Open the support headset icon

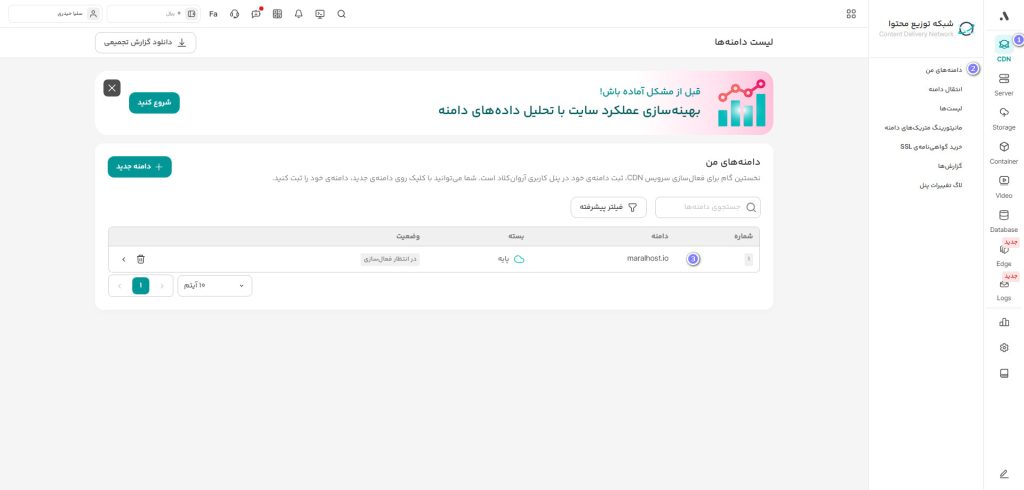tap(234, 14)
